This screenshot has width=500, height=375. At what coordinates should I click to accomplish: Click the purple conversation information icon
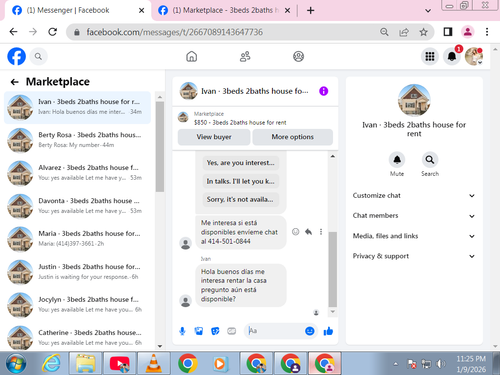click(x=323, y=91)
